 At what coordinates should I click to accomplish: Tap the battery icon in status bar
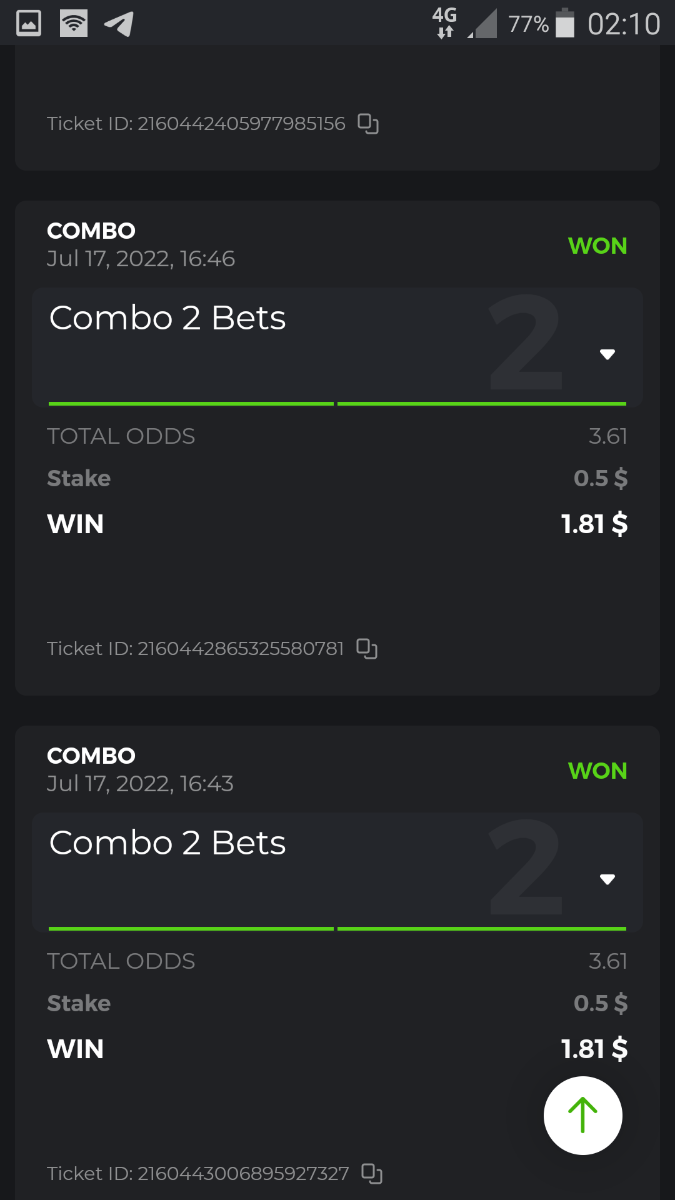click(x=565, y=23)
